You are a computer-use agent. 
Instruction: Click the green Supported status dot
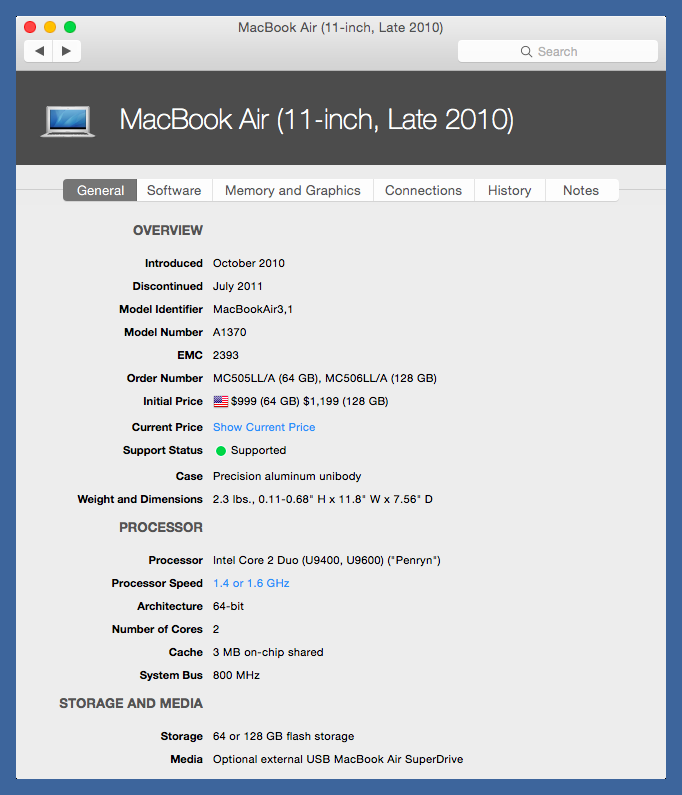[x=221, y=451]
